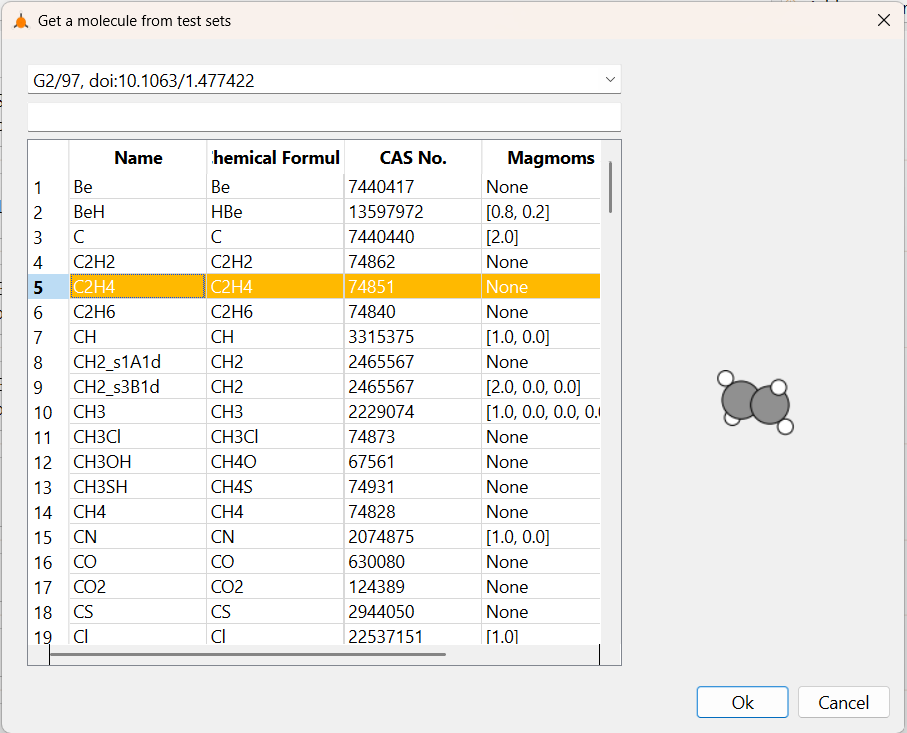Open the G2/97 test set dropdown
The image size is (907, 733).
tap(324, 80)
